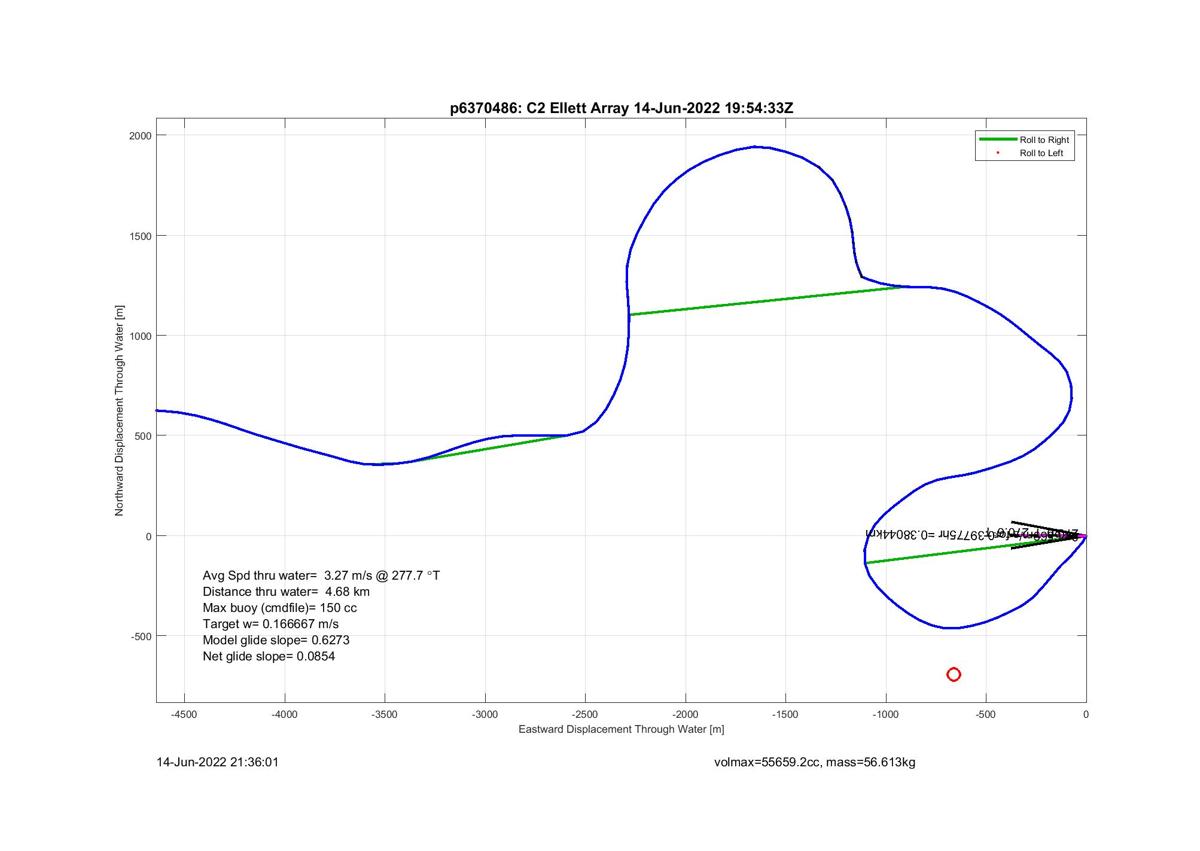
Task: Click the 'Model glide slope= 0.6273' text
Action: pyautogui.click(x=276, y=640)
